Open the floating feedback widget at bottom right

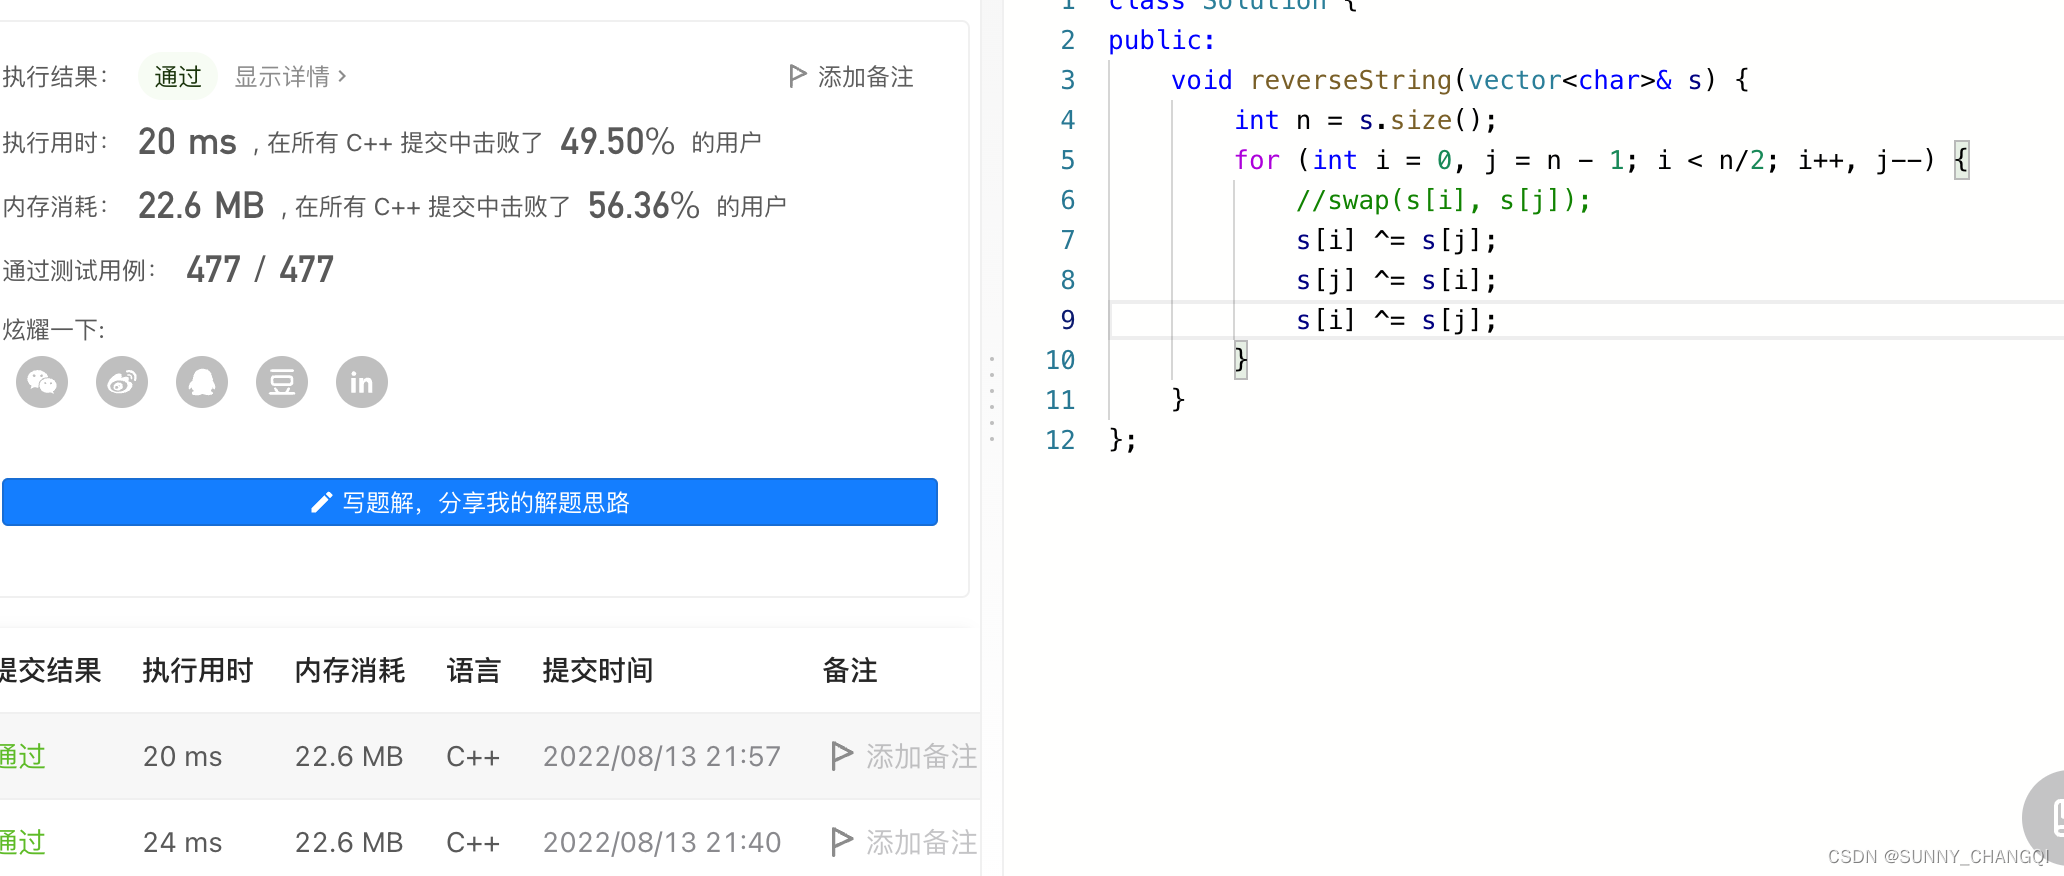coord(2044,818)
